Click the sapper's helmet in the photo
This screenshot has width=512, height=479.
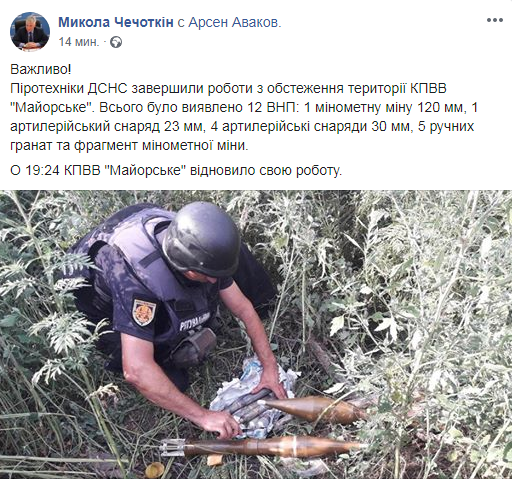click(x=202, y=239)
